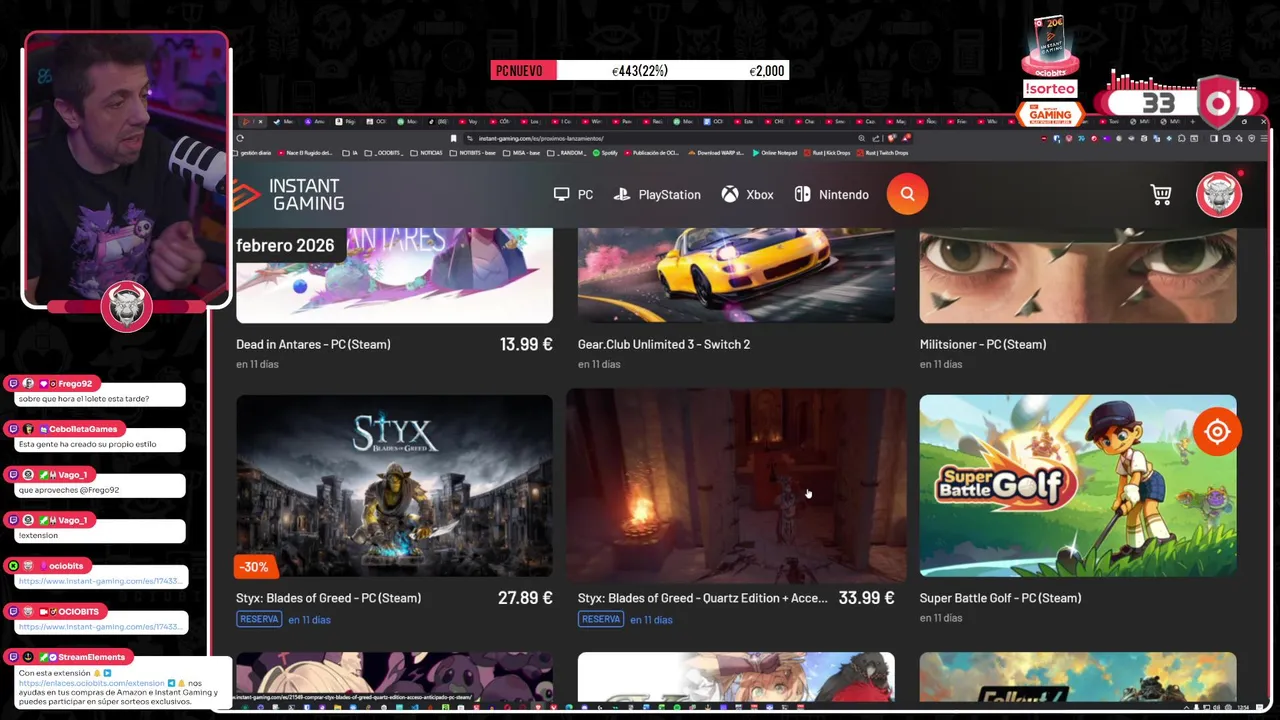Switch to the TikTok (88) browser tab

pos(440,121)
